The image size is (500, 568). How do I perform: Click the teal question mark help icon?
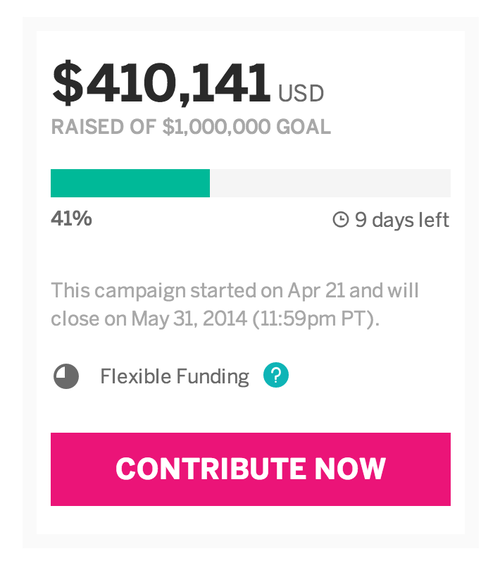click(276, 375)
